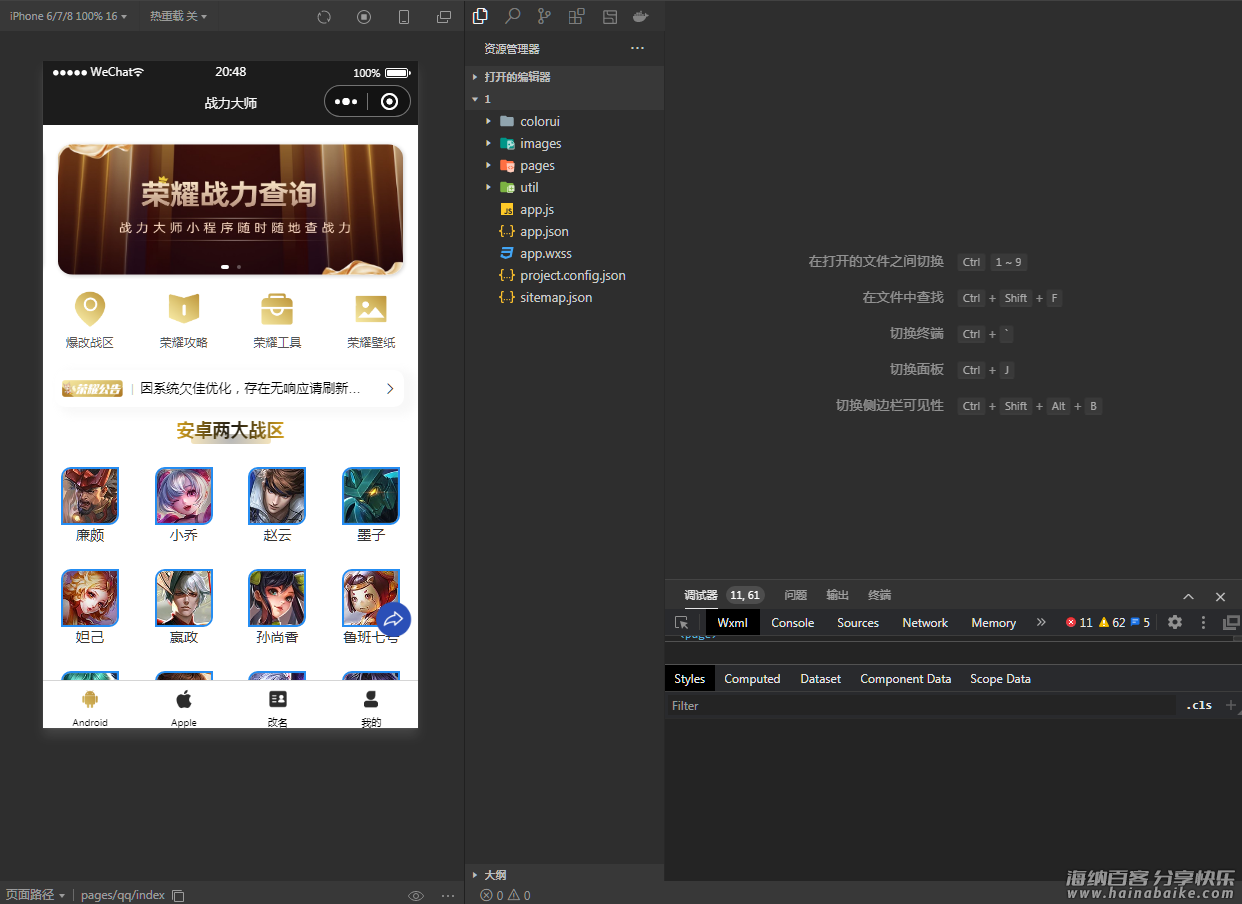Screen dimensions: 1242x904
Task: Click the layout panel icon in editor toolbar
Action: (x=609, y=16)
